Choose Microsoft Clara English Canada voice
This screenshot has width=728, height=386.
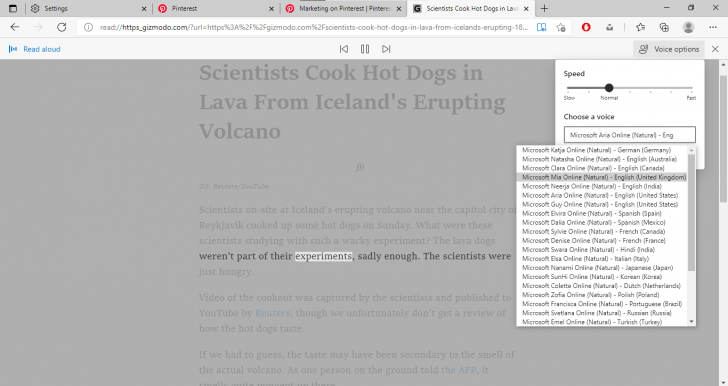[x=602, y=168]
